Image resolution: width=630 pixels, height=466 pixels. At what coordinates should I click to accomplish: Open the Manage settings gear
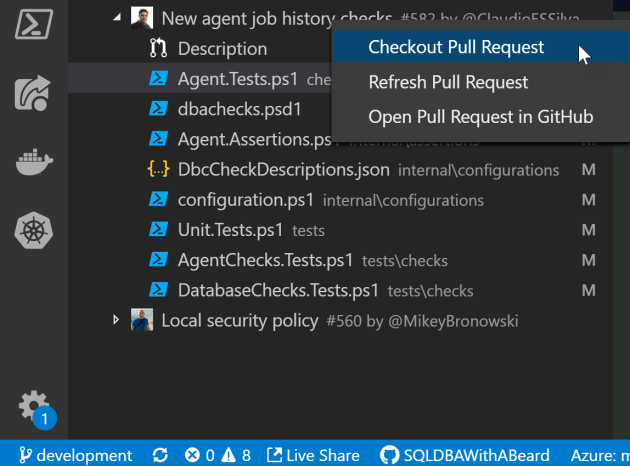(33, 406)
